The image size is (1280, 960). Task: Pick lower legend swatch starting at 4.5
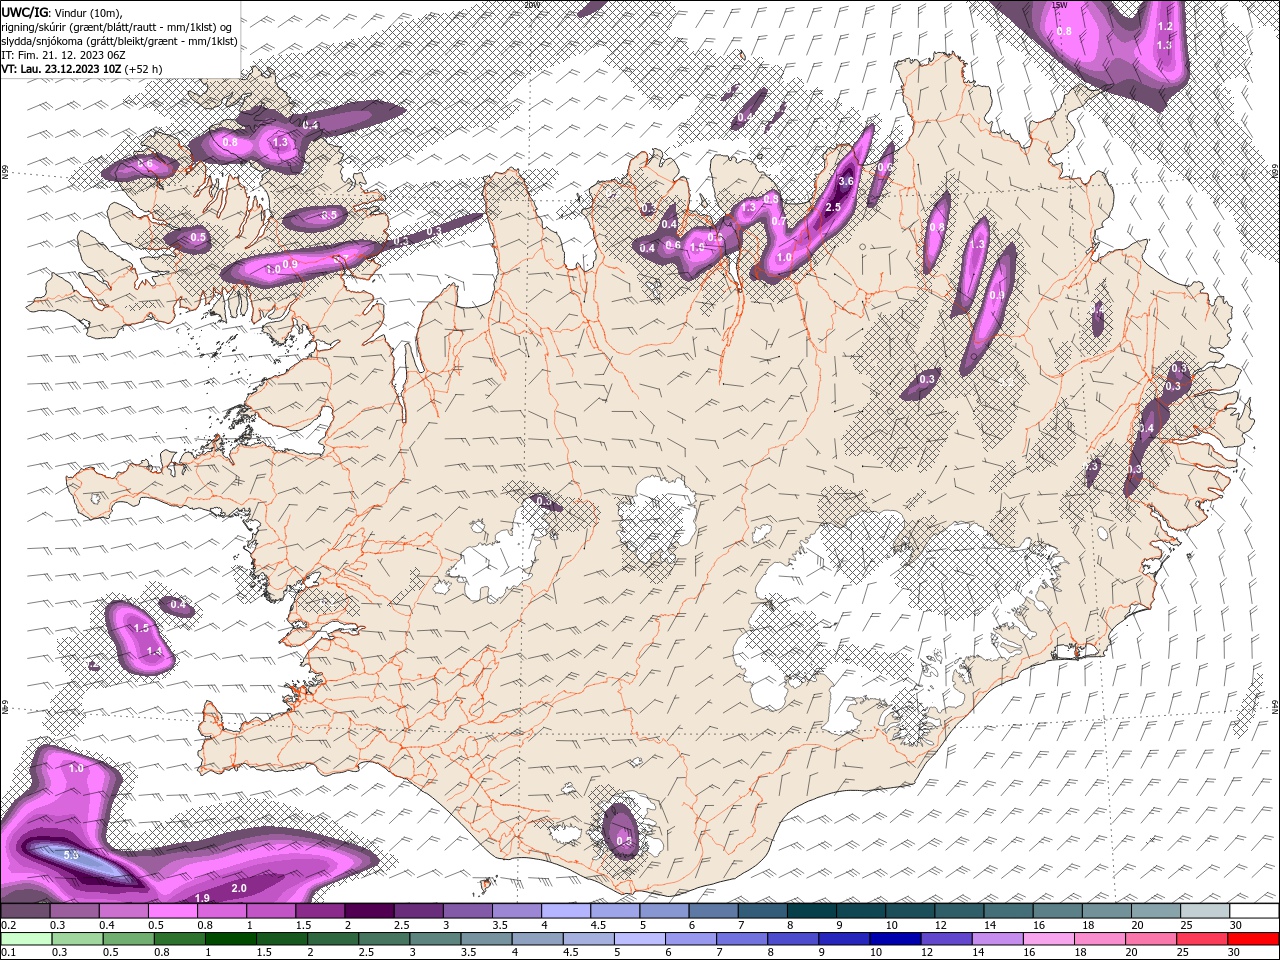[588, 939]
